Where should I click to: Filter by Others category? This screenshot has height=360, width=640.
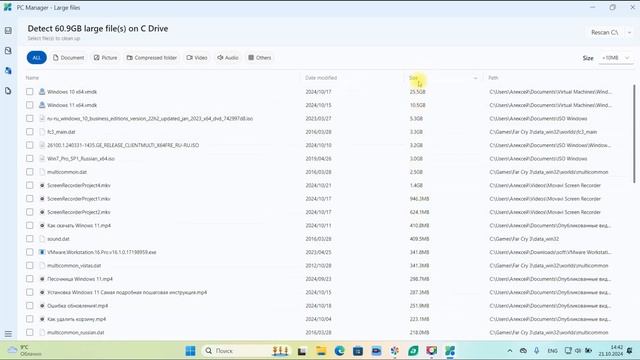[260, 58]
